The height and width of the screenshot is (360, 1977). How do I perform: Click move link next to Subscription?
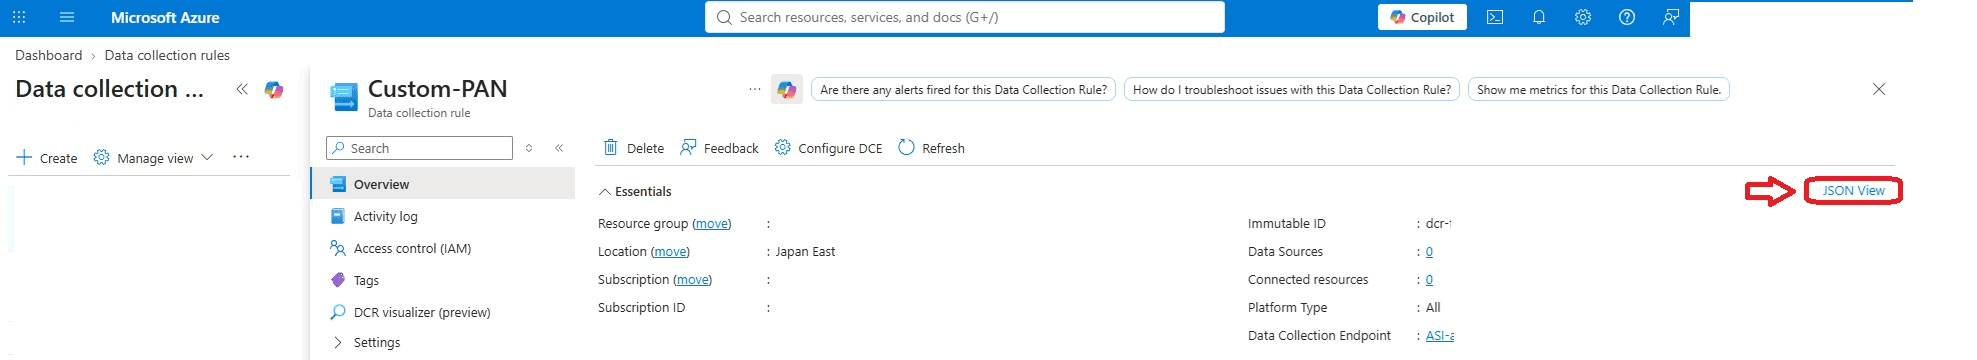pyautogui.click(x=692, y=280)
